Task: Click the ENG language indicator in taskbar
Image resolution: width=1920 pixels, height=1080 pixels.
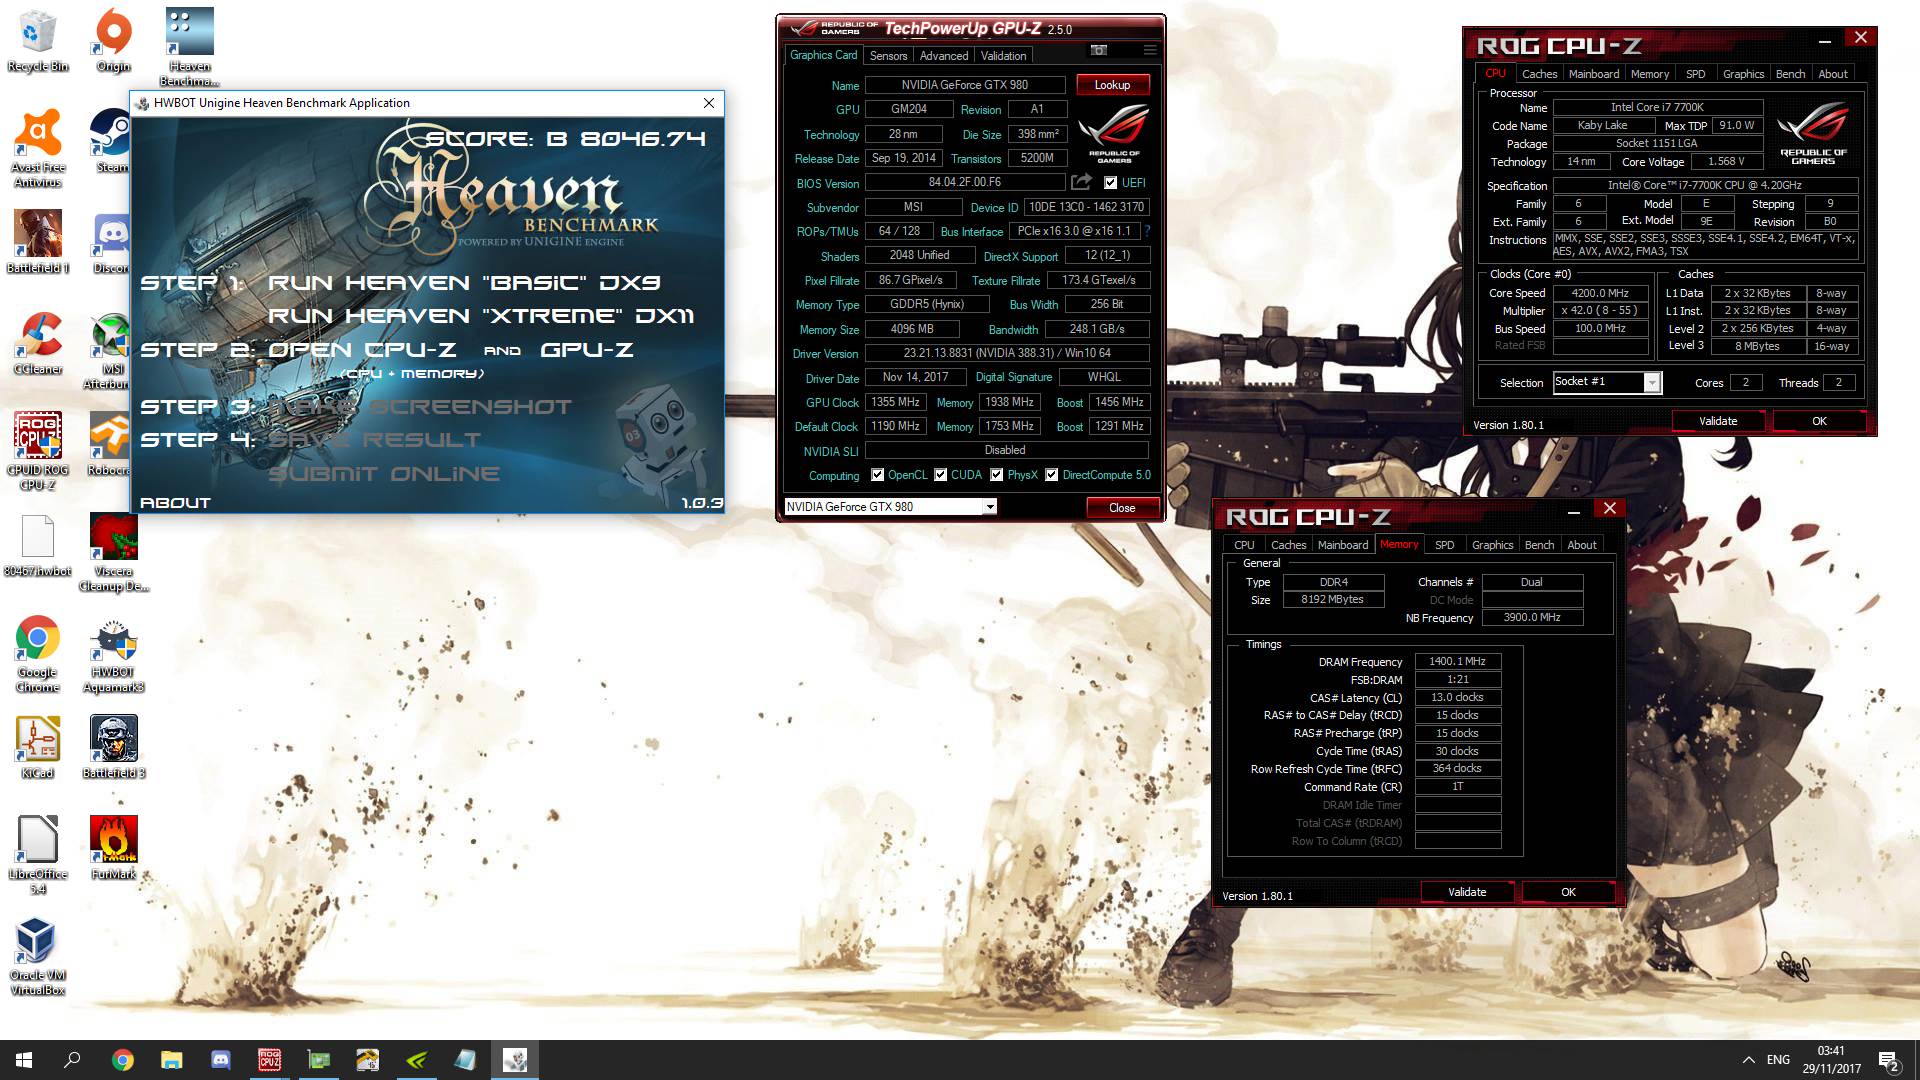Action: pyautogui.click(x=1778, y=1060)
